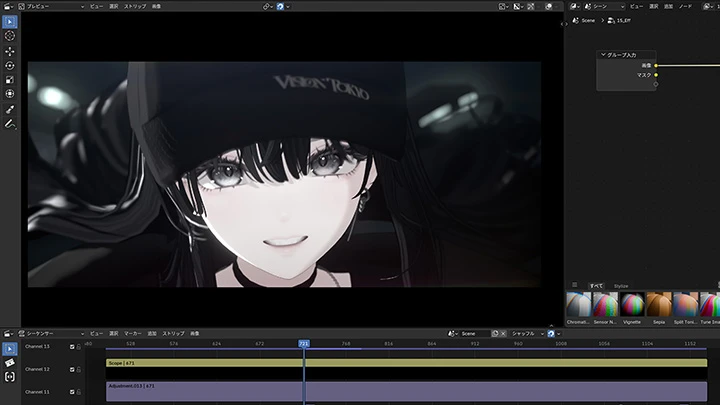Click the Scene breadcrumb in node editor
The width and height of the screenshot is (720, 405).
coord(584,21)
